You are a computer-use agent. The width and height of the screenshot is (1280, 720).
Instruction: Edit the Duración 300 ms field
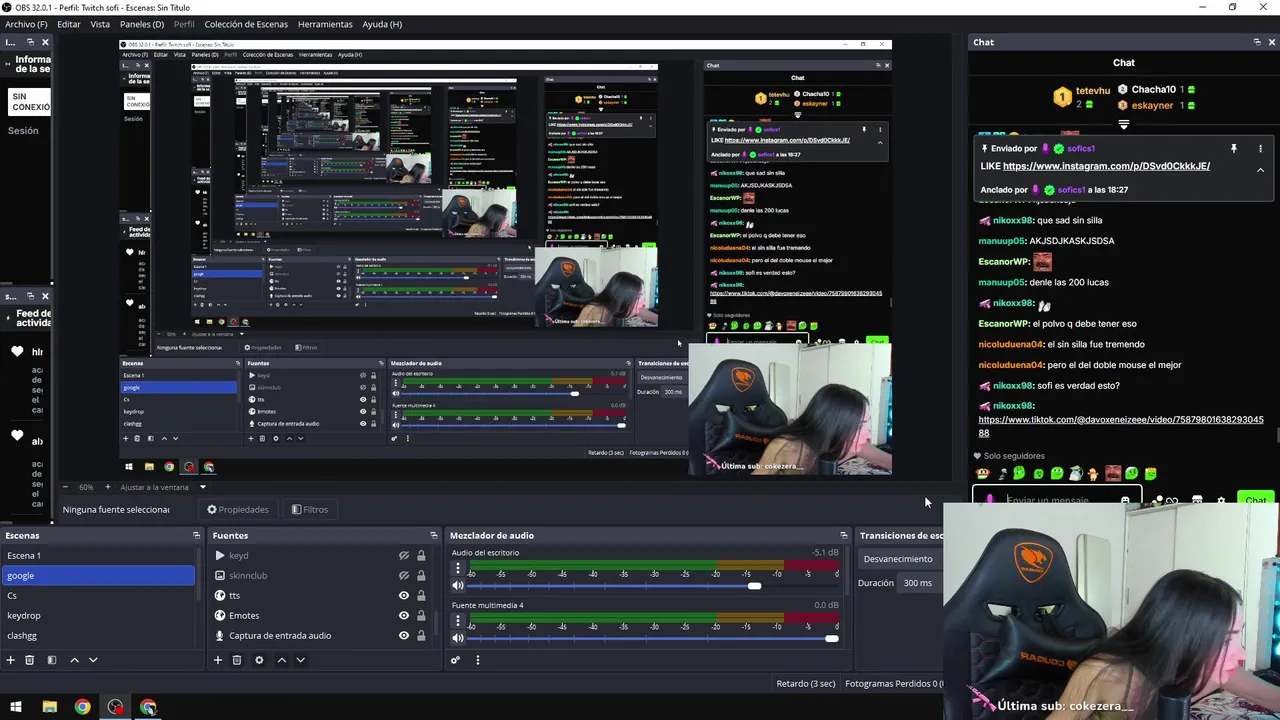[x=920, y=583]
